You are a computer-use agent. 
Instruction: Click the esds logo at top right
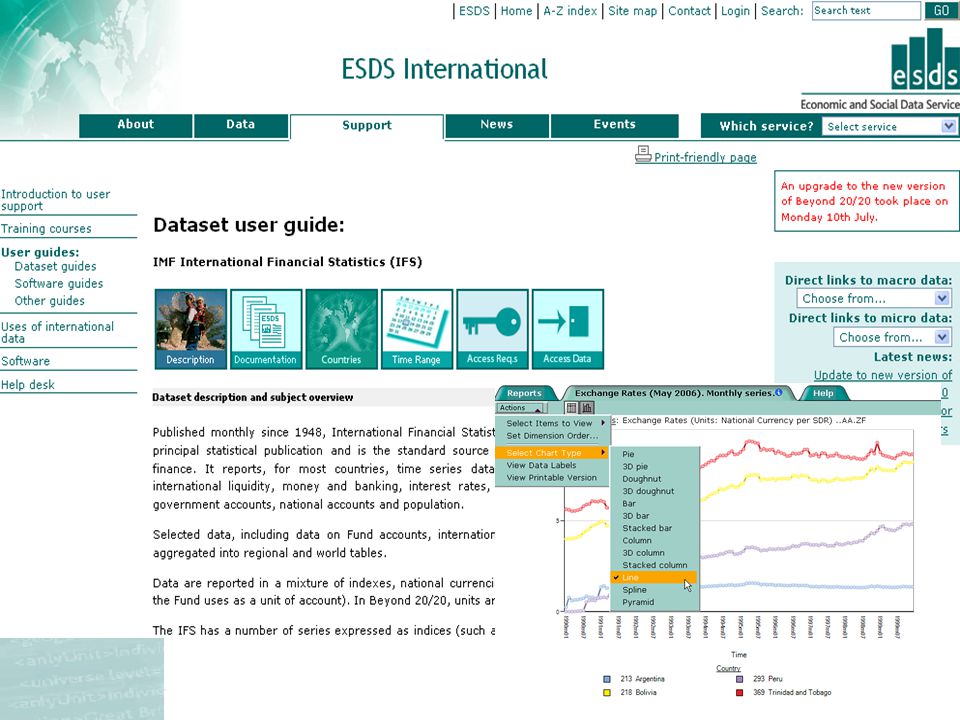point(924,59)
